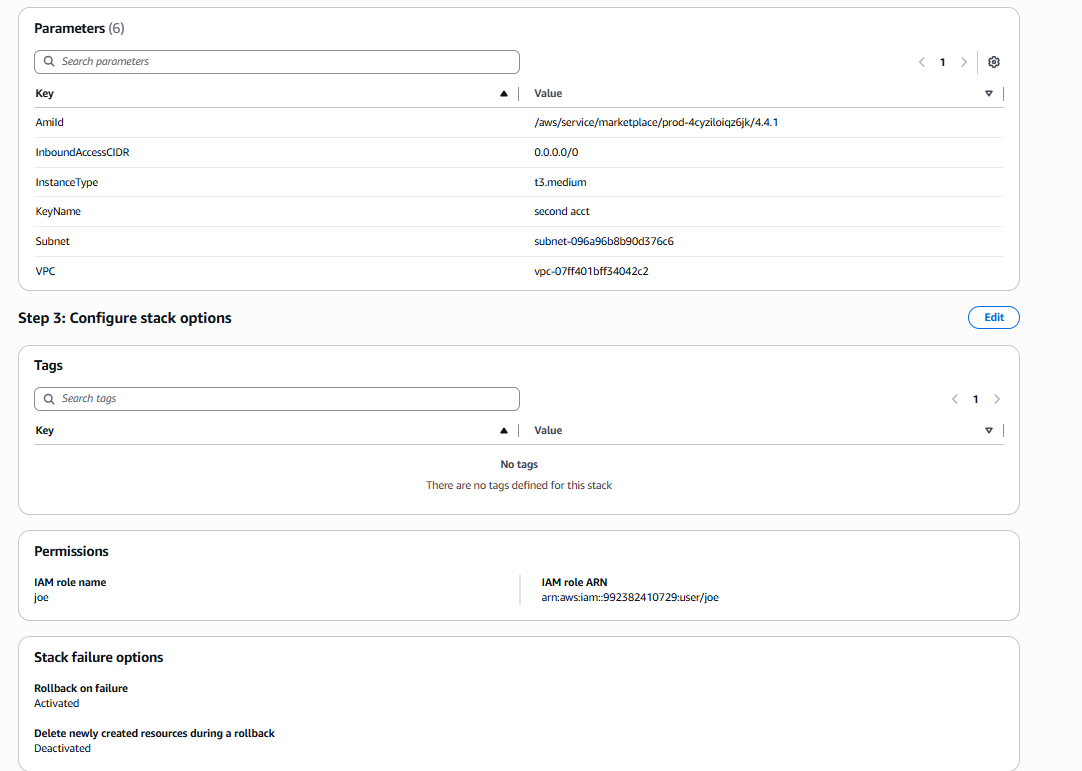Select page 1 in Parameters pagination
The height and width of the screenshot is (771, 1082).
tap(942, 62)
